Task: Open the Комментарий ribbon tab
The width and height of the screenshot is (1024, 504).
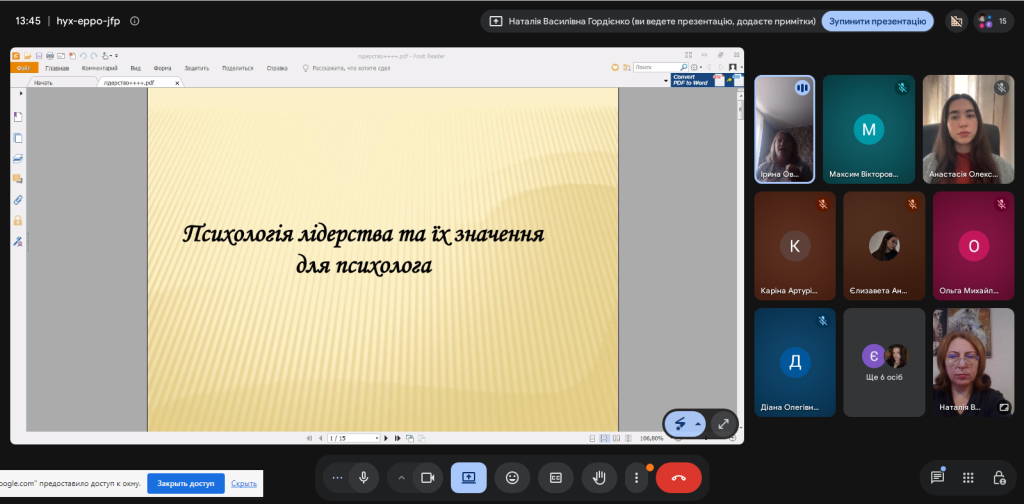Action: (x=99, y=68)
